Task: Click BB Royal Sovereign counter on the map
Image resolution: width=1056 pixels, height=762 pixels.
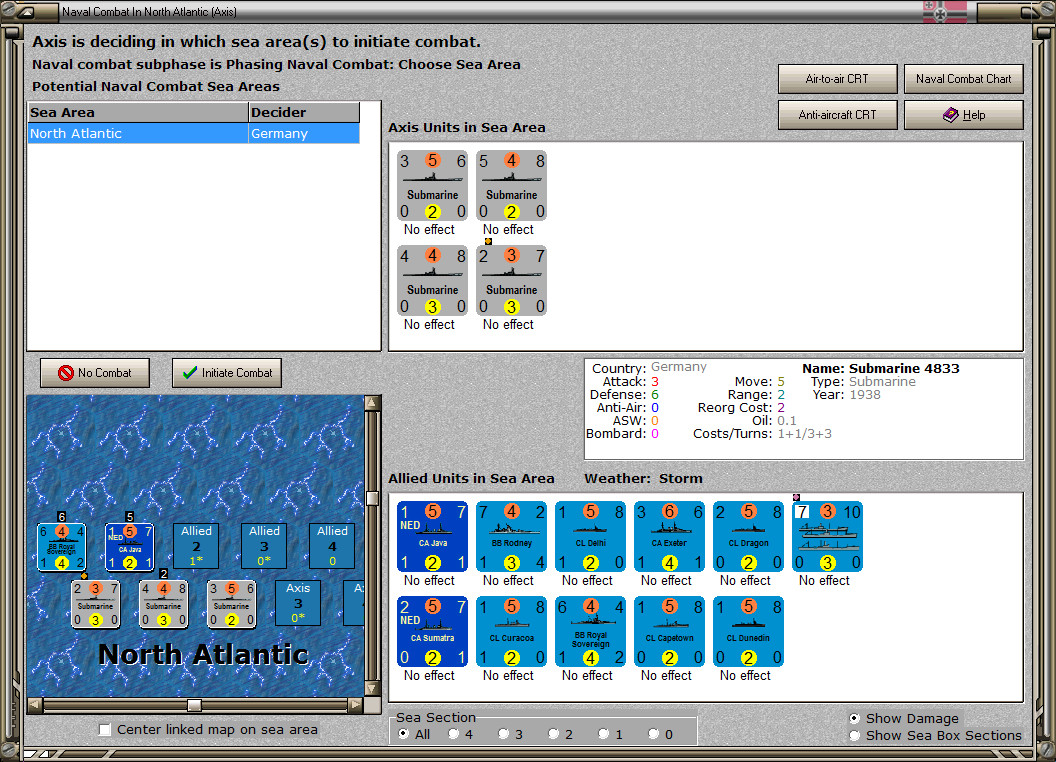Action: point(61,547)
